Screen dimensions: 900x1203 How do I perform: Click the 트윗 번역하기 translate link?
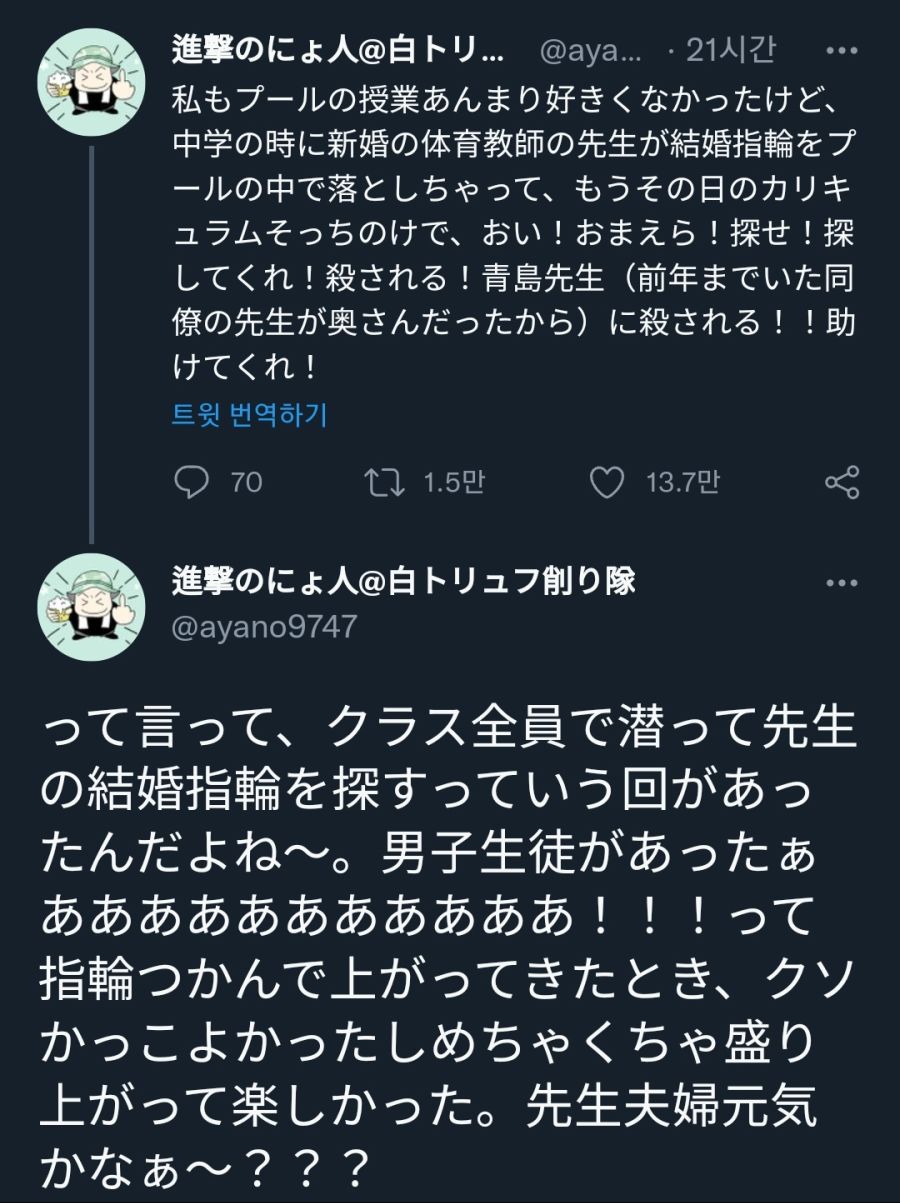250,414
